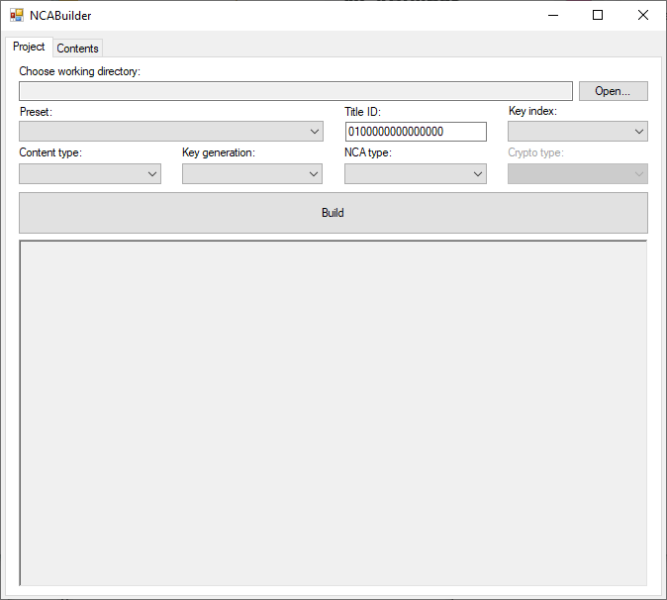Viewport: 667px width, 600px height.
Task: Select the Project tab
Action: coord(29,46)
